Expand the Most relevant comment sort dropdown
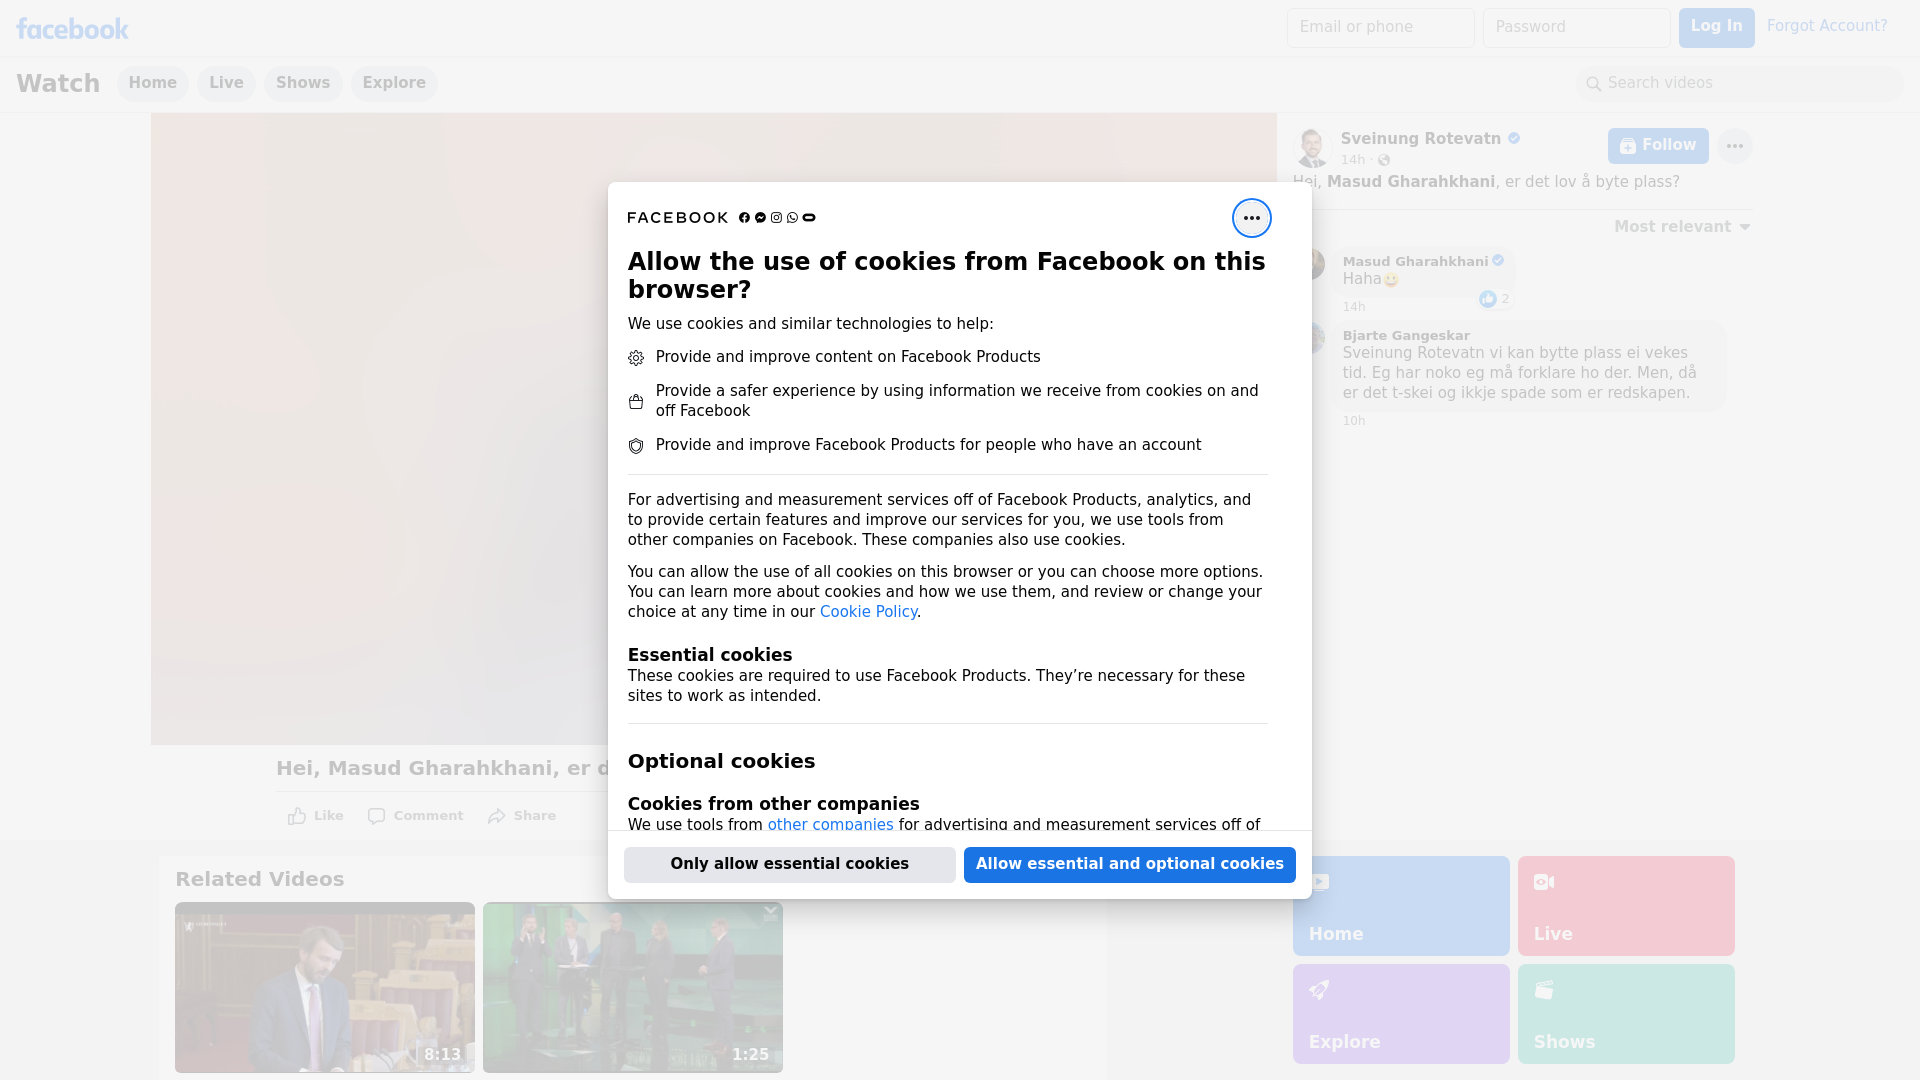 (1682, 227)
